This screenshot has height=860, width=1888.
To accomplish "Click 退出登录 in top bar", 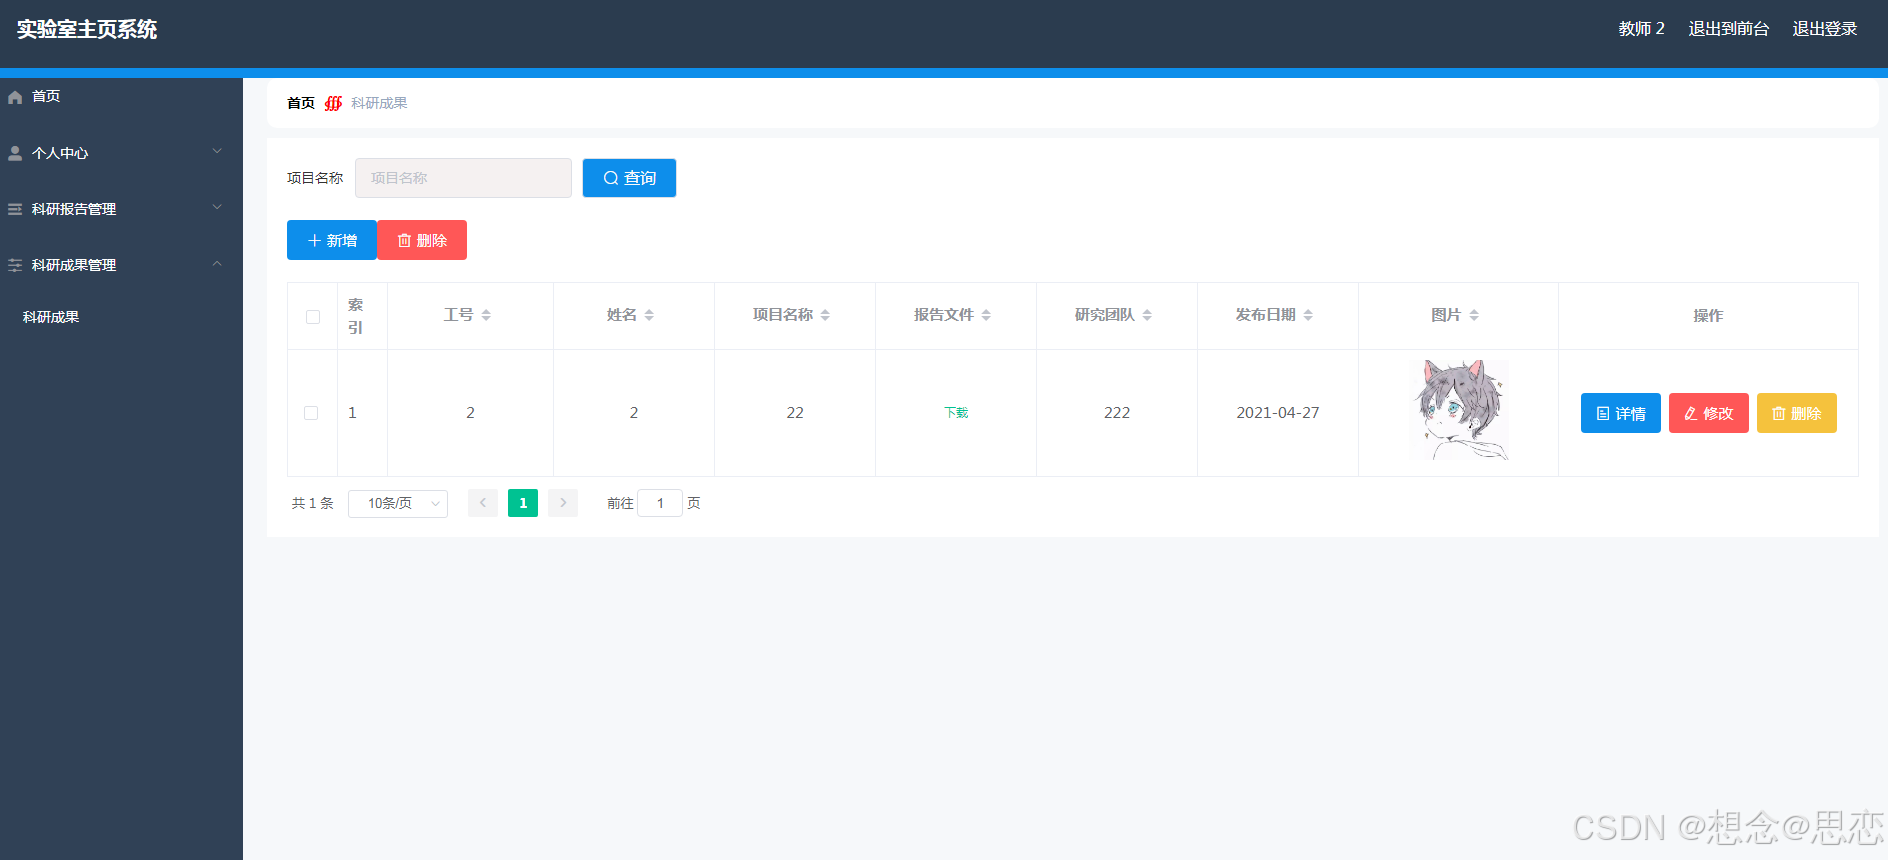I will pyautogui.click(x=1824, y=29).
